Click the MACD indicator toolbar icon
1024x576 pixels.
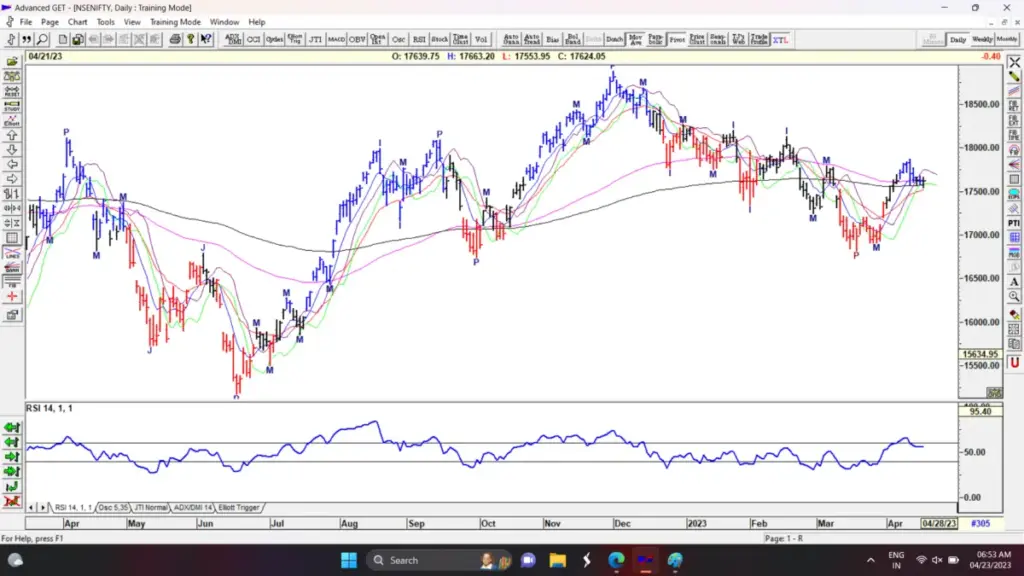click(336, 39)
